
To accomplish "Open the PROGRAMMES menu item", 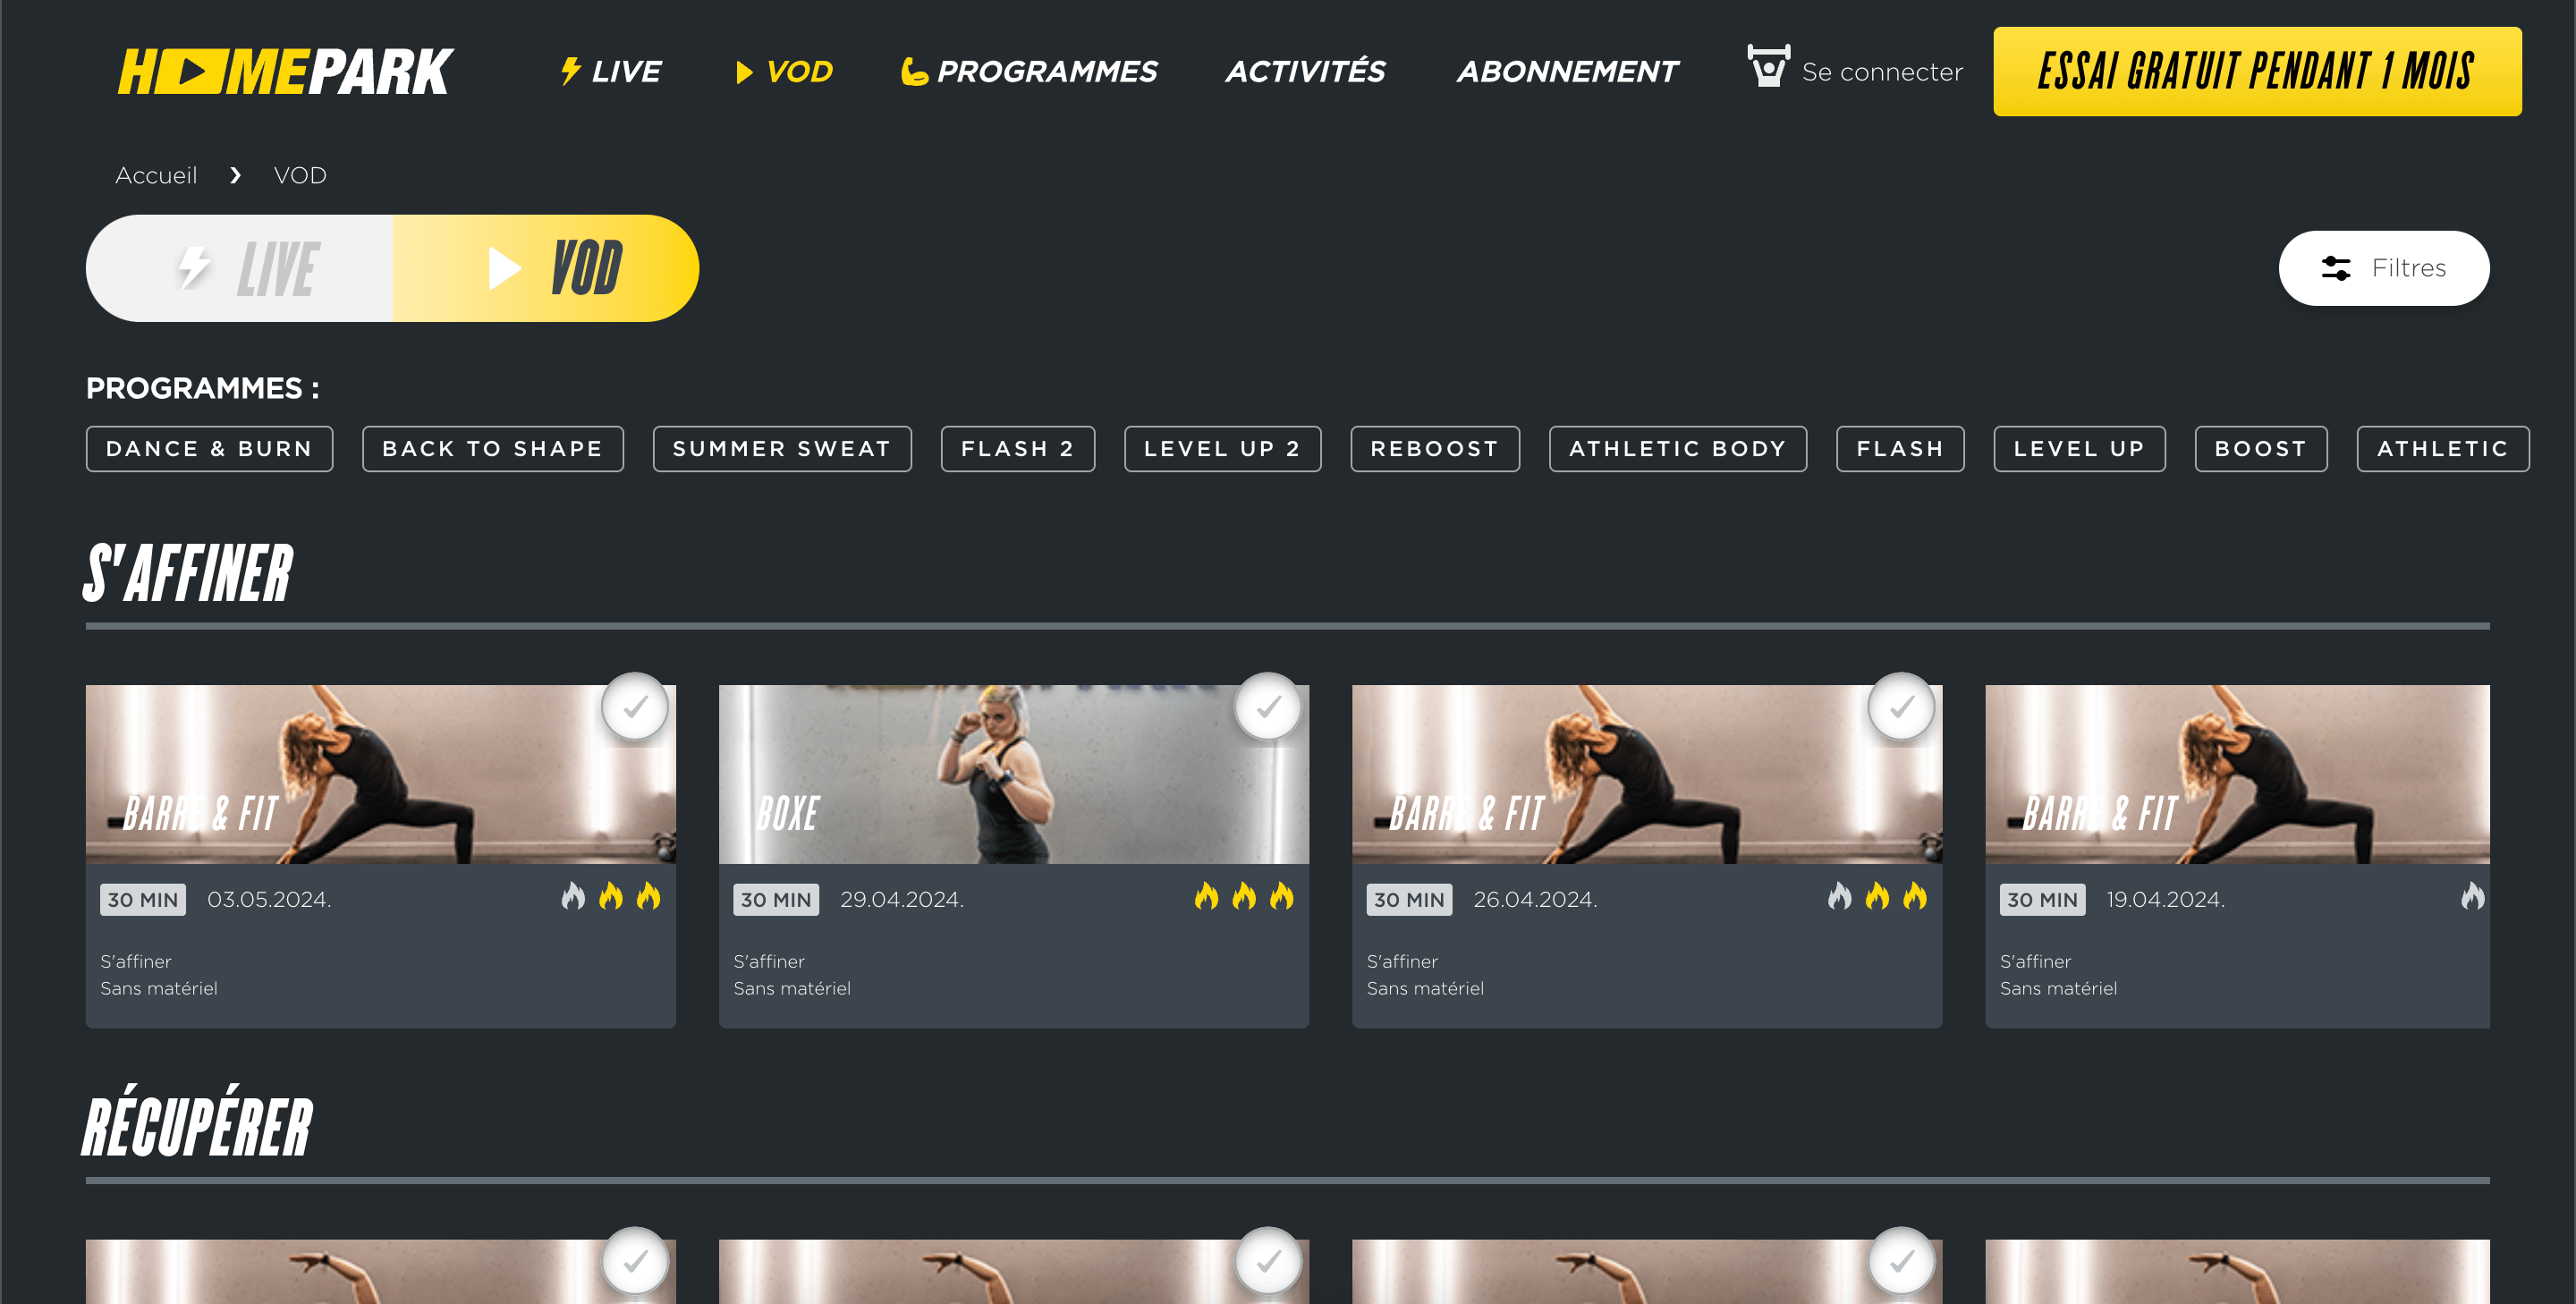I will coord(1029,72).
